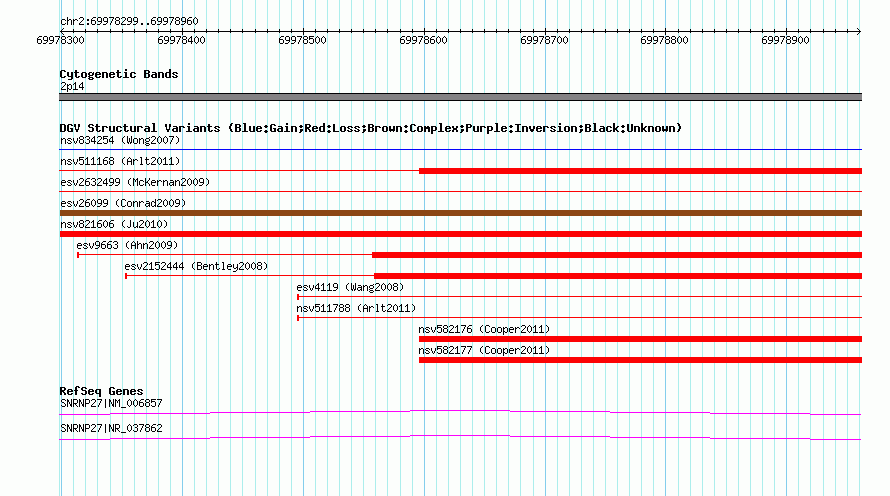The image size is (890, 496).
Task: Click the chr2:69978299..69978960 region label
Action: click(x=129, y=21)
